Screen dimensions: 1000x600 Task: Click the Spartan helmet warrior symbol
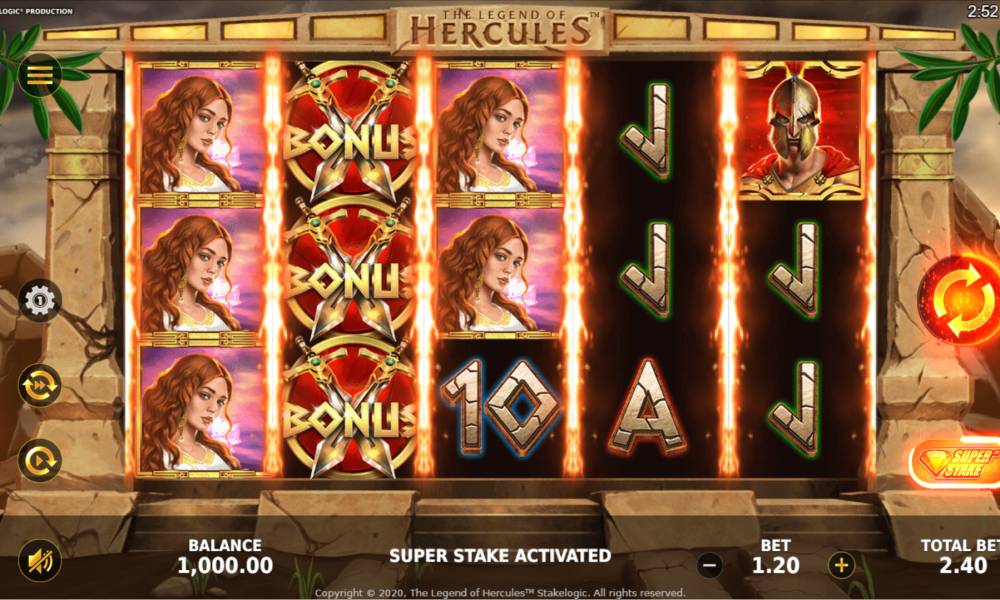tap(801, 129)
